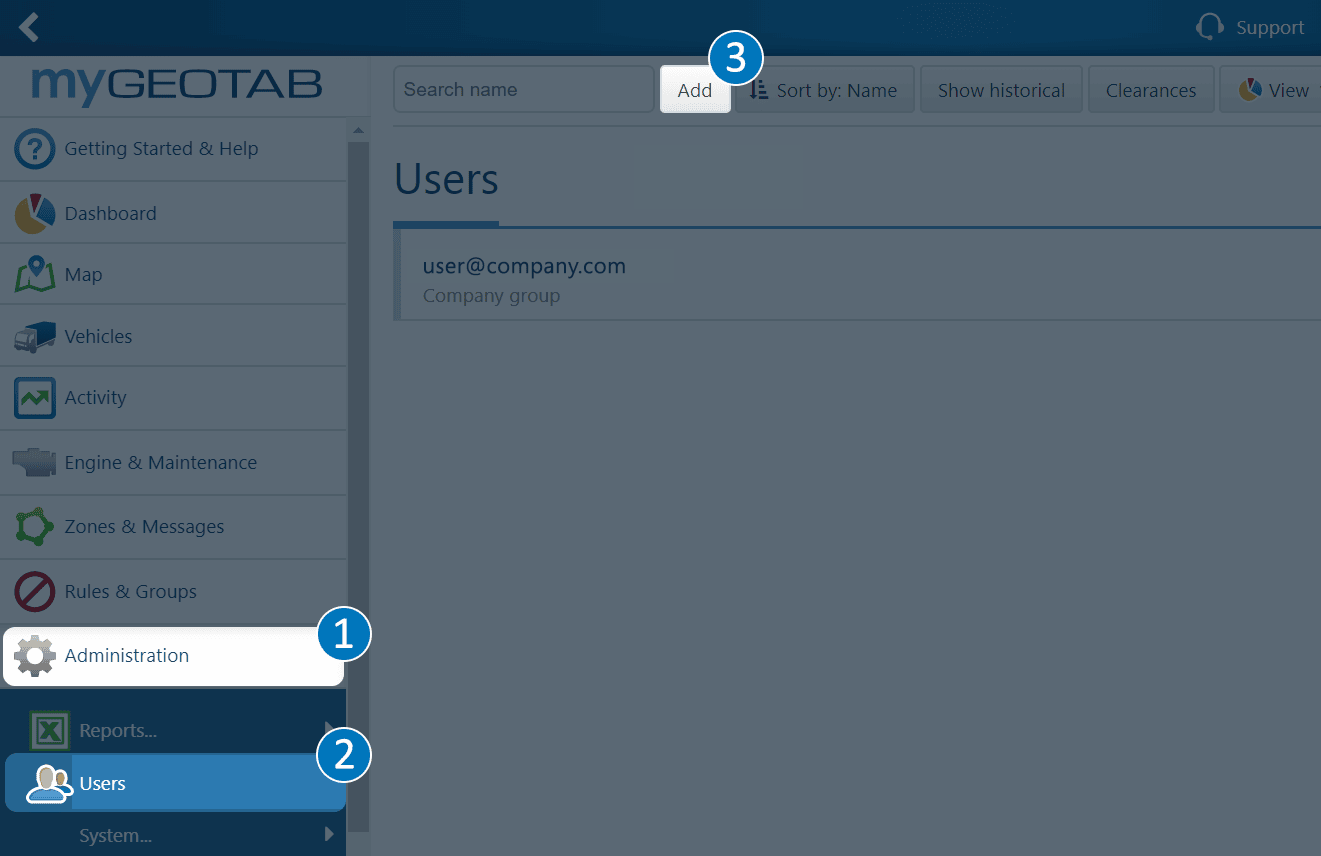Select the Rules & Groups prohibition icon

coord(34,592)
